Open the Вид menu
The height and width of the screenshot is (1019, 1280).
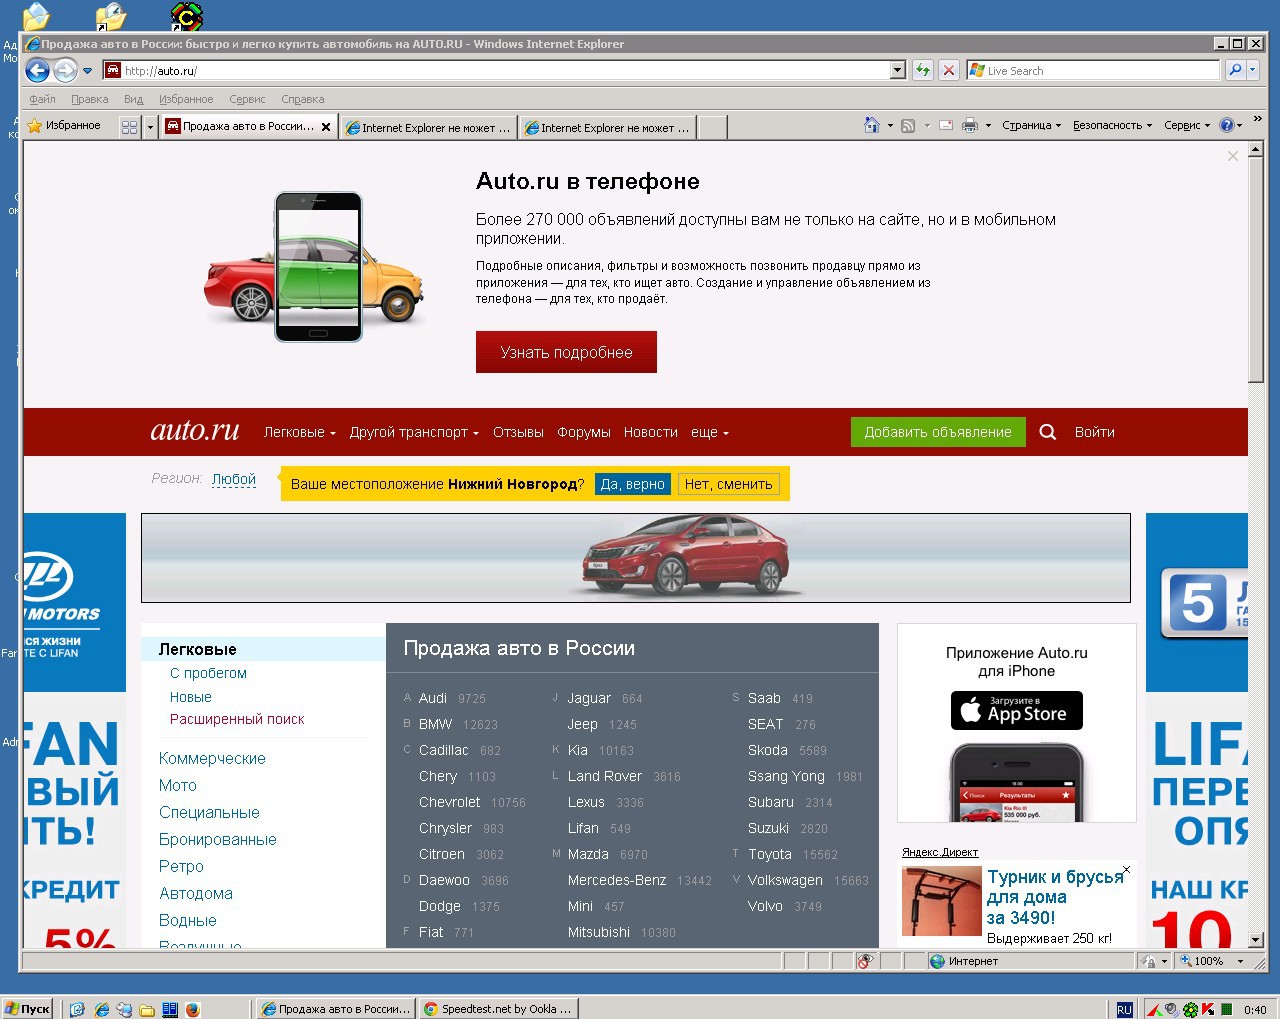pos(134,99)
